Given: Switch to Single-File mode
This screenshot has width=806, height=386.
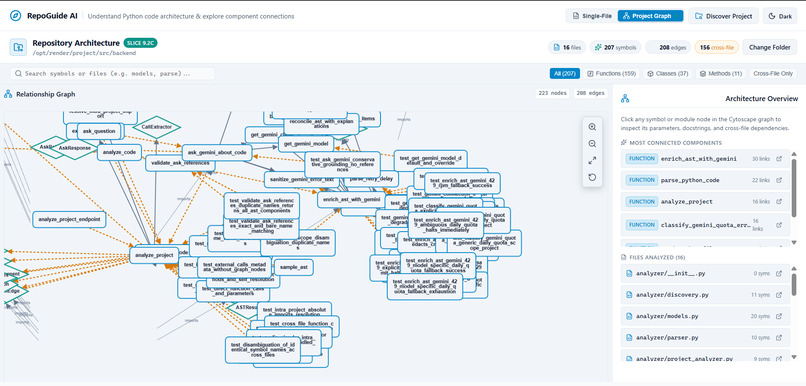Looking at the screenshot, I should [x=592, y=16].
